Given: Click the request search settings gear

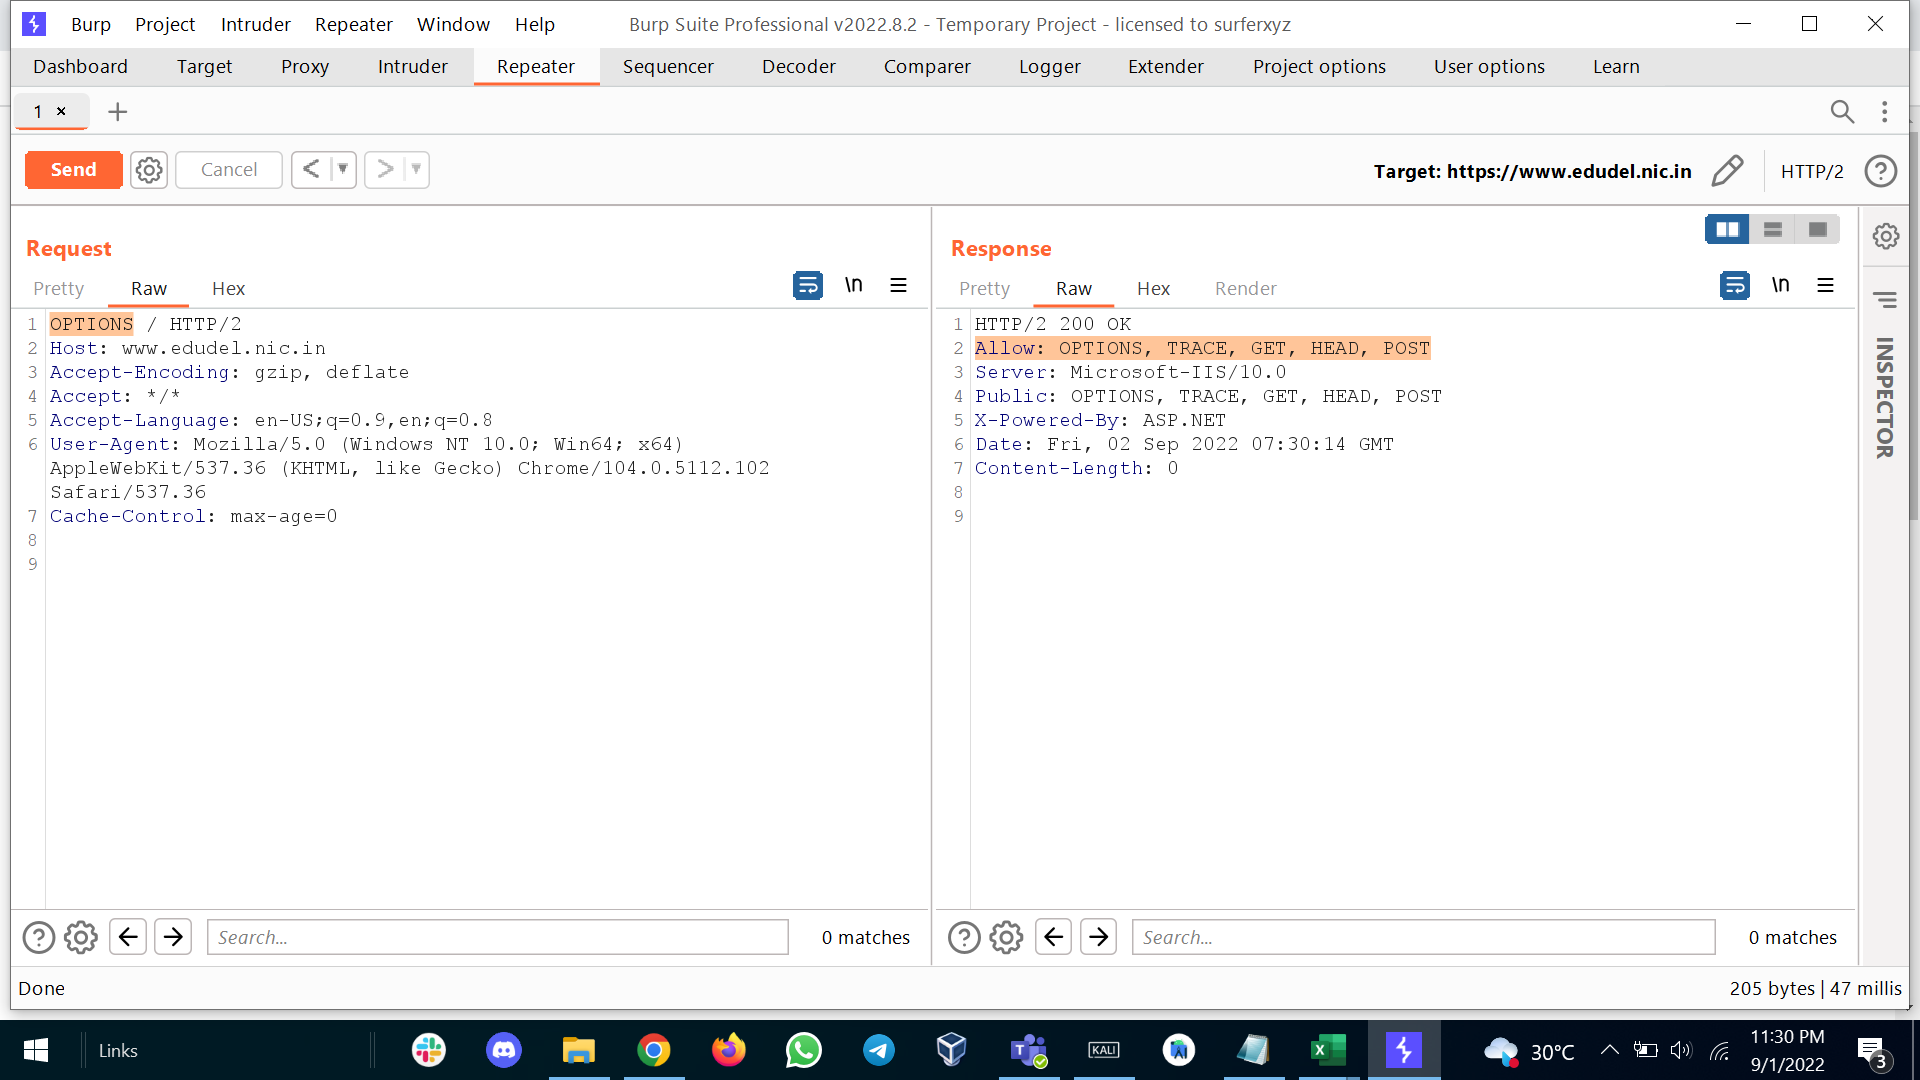Looking at the screenshot, I should tap(81, 938).
